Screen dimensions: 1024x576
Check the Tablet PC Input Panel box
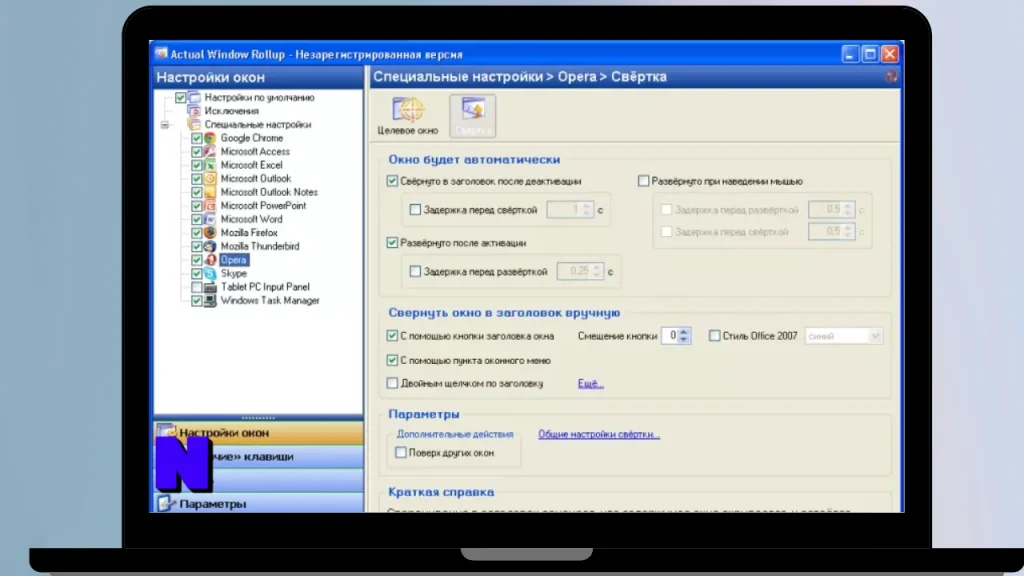coord(196,287)
